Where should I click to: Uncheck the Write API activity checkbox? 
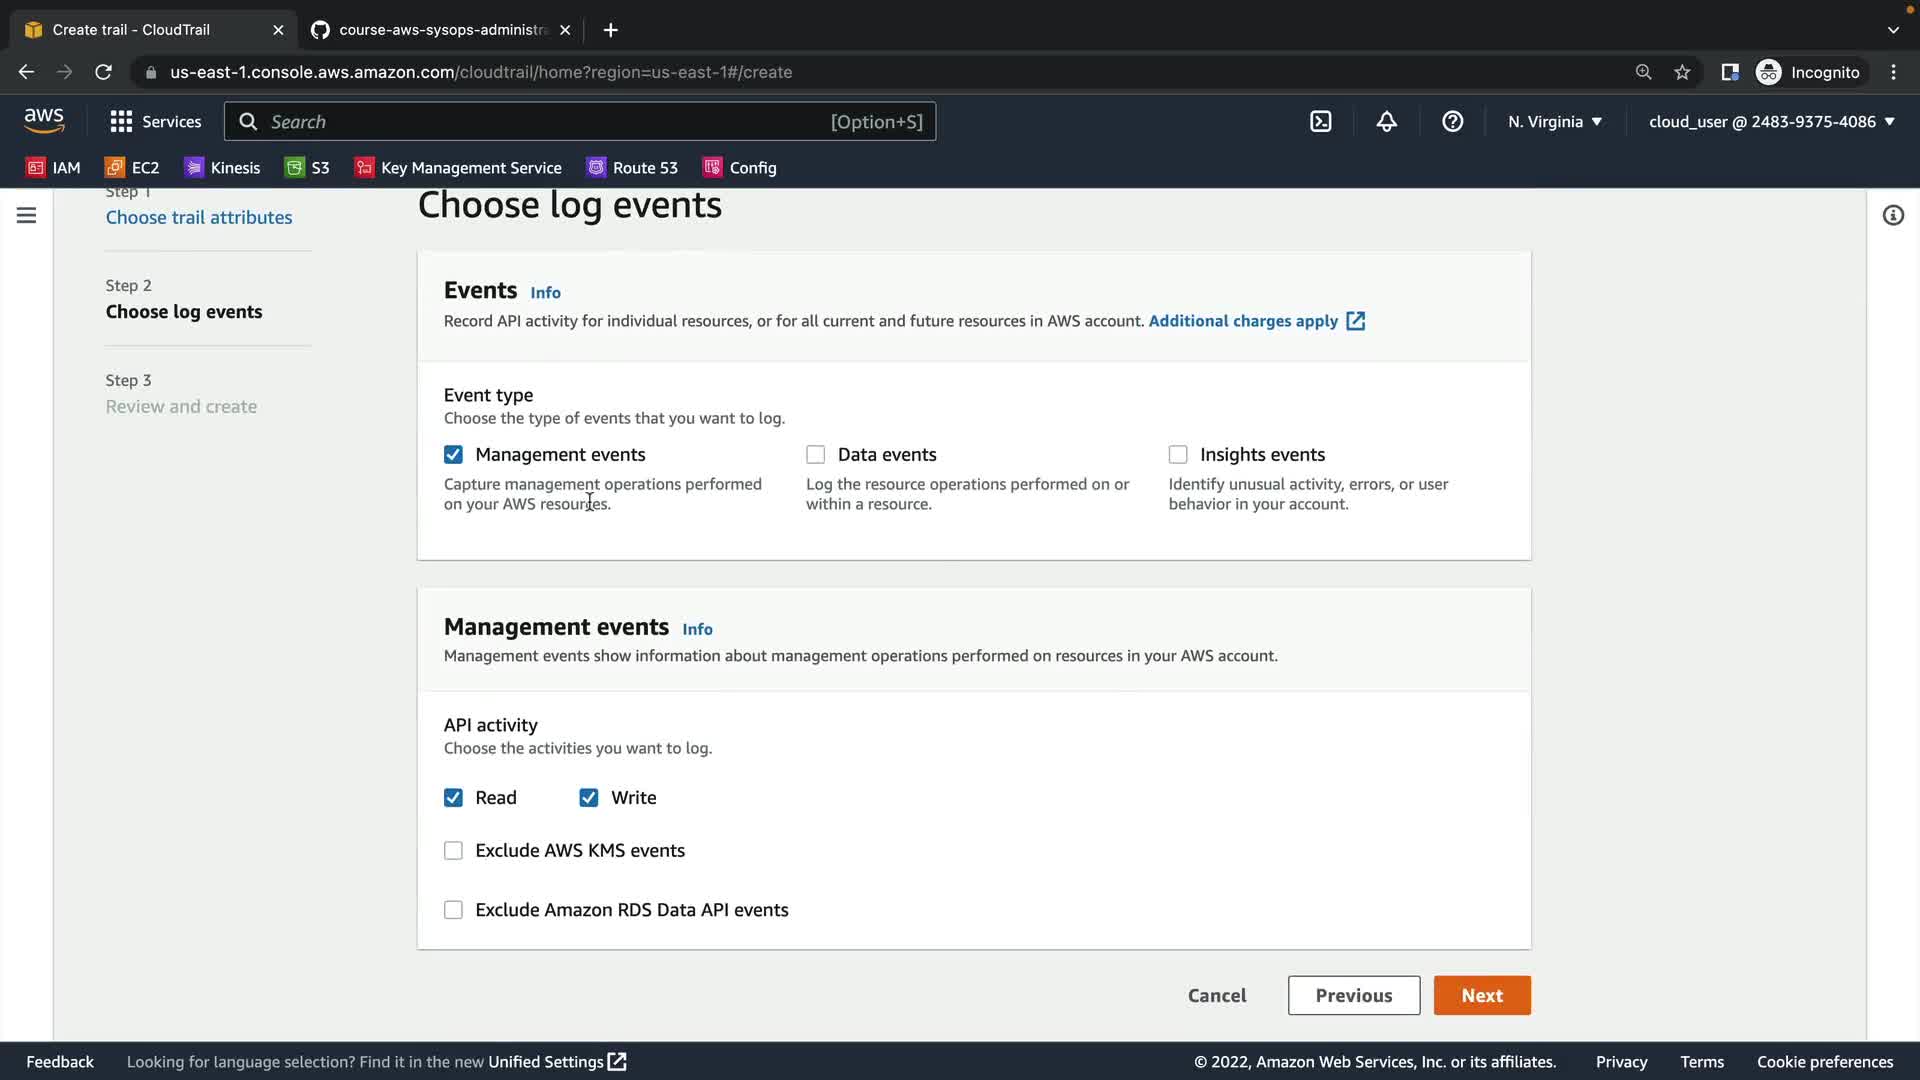coord(589,798)
